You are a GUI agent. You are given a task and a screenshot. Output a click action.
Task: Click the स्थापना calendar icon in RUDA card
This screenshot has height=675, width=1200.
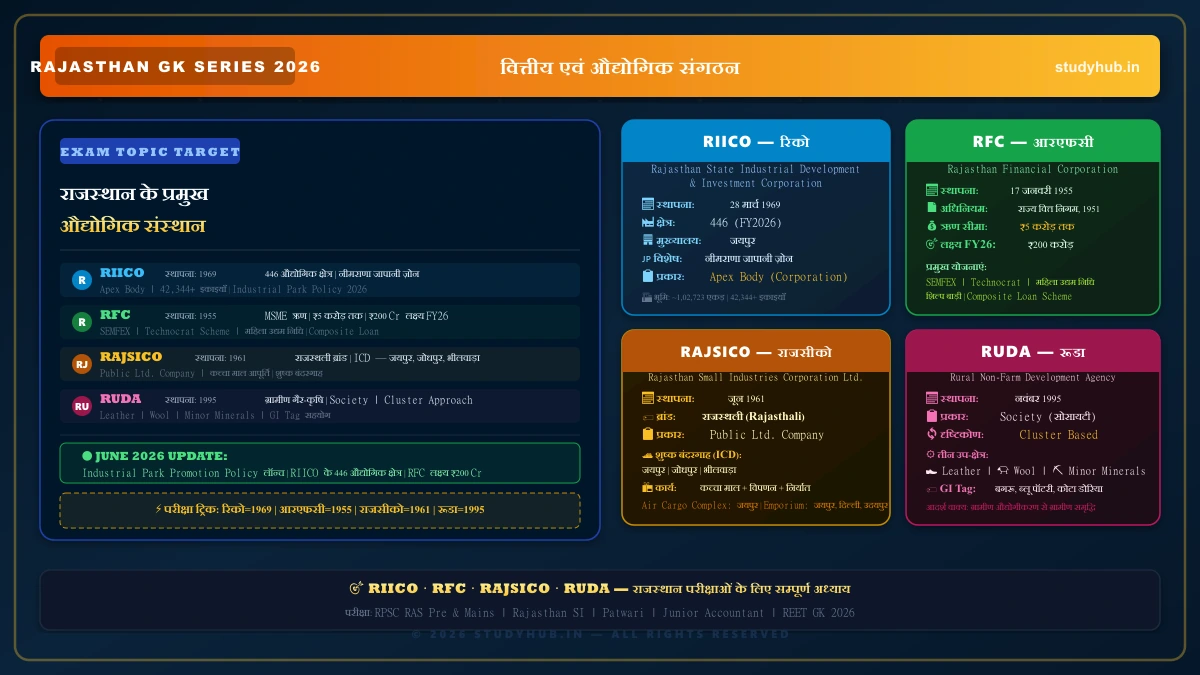[932, 398]
